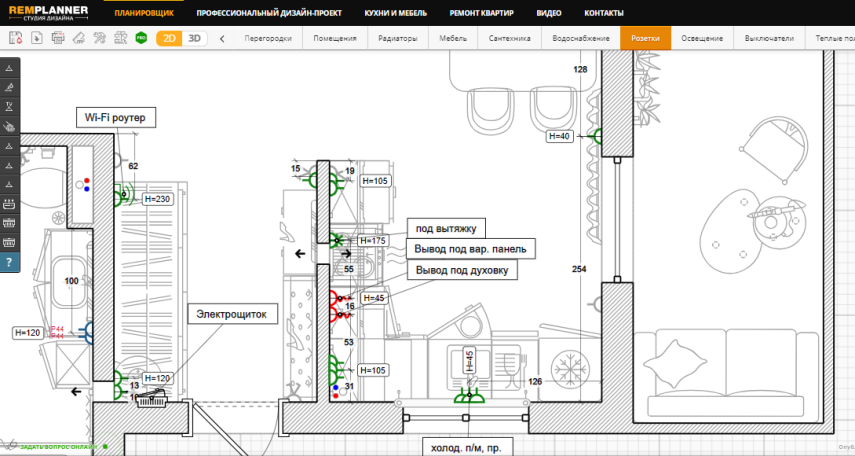Viewport: 855px width, 456px height.
Task: Open the Кухни и мебель menu
Action: [x=394, y=13]
